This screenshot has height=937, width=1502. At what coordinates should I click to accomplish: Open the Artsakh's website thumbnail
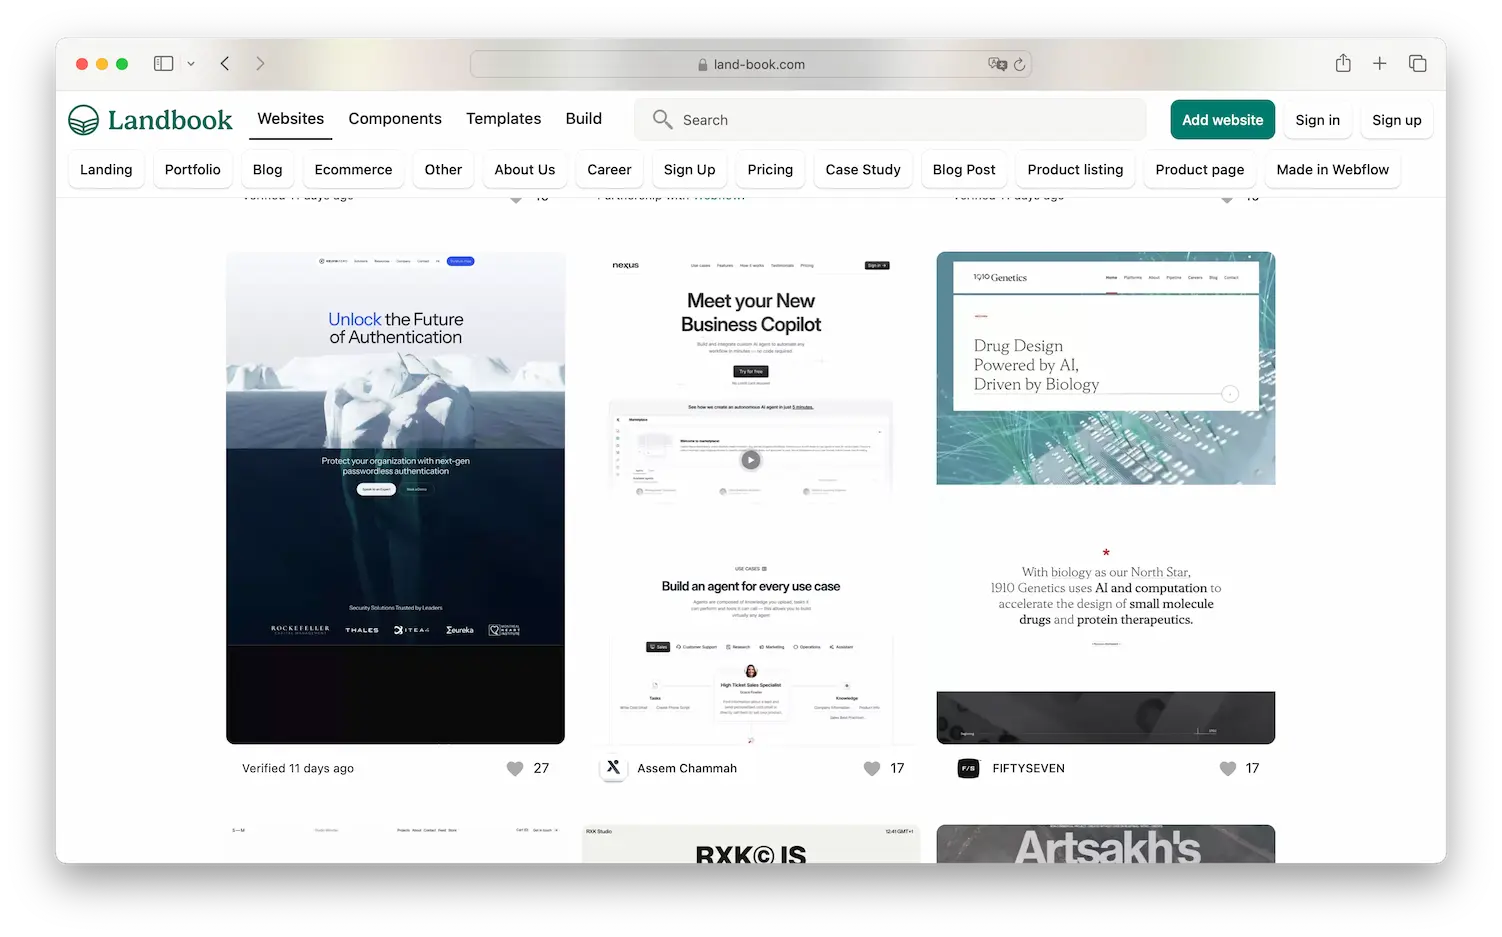coord(1105,844)
